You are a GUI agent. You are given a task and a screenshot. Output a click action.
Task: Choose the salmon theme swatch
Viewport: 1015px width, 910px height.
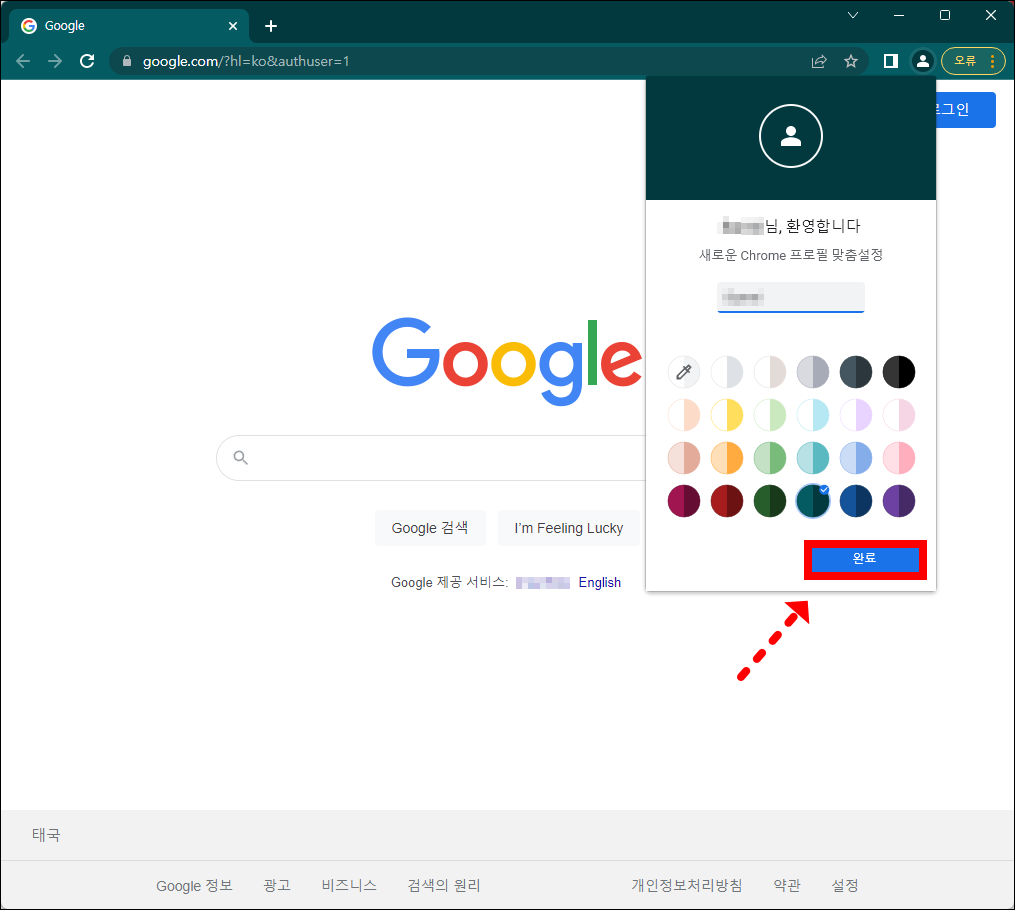684,458
